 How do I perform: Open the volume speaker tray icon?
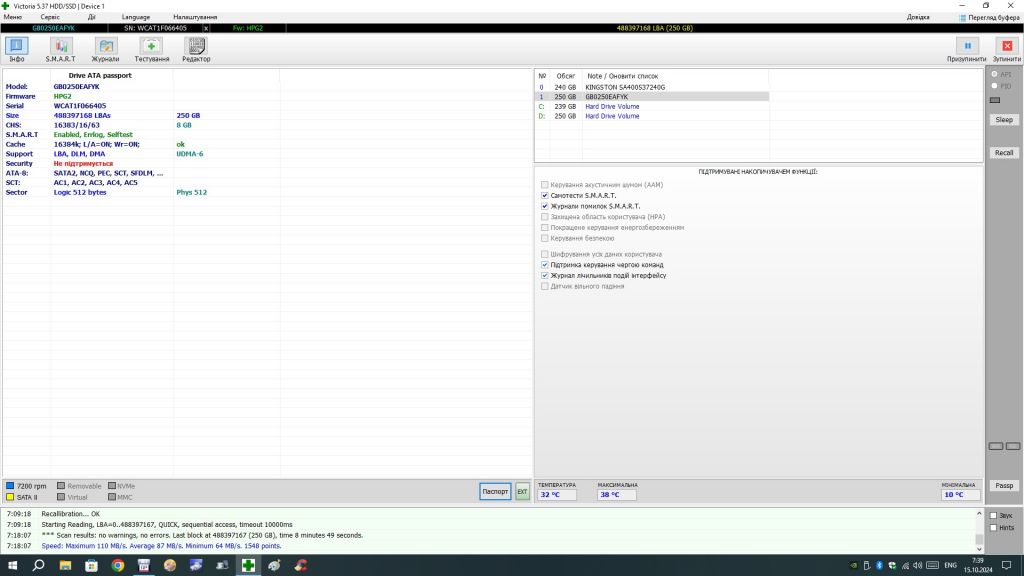click(x=918, y=566)
